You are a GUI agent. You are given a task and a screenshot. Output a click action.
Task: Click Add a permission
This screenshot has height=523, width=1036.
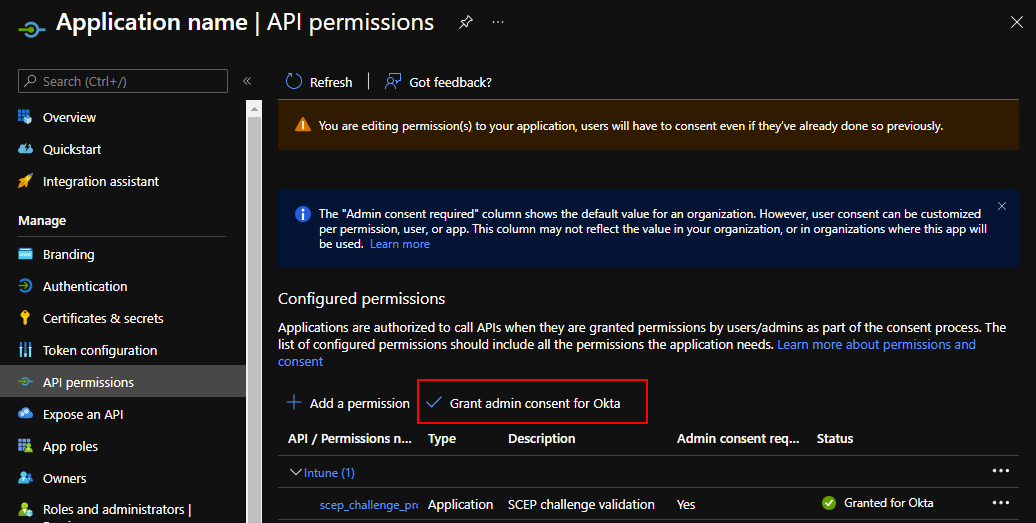tap(348, 403)
